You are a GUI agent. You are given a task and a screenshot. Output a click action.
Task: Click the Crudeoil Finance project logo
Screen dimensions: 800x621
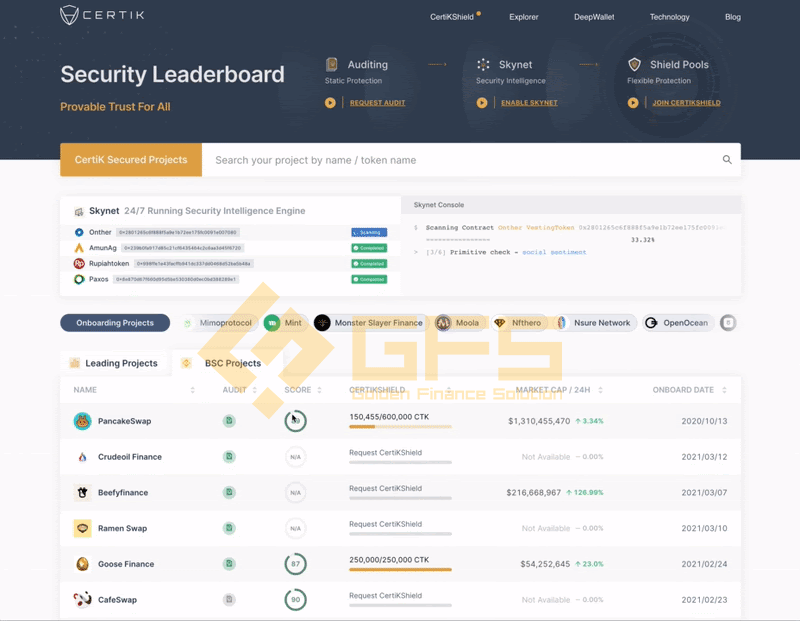[x=82, y=457]
